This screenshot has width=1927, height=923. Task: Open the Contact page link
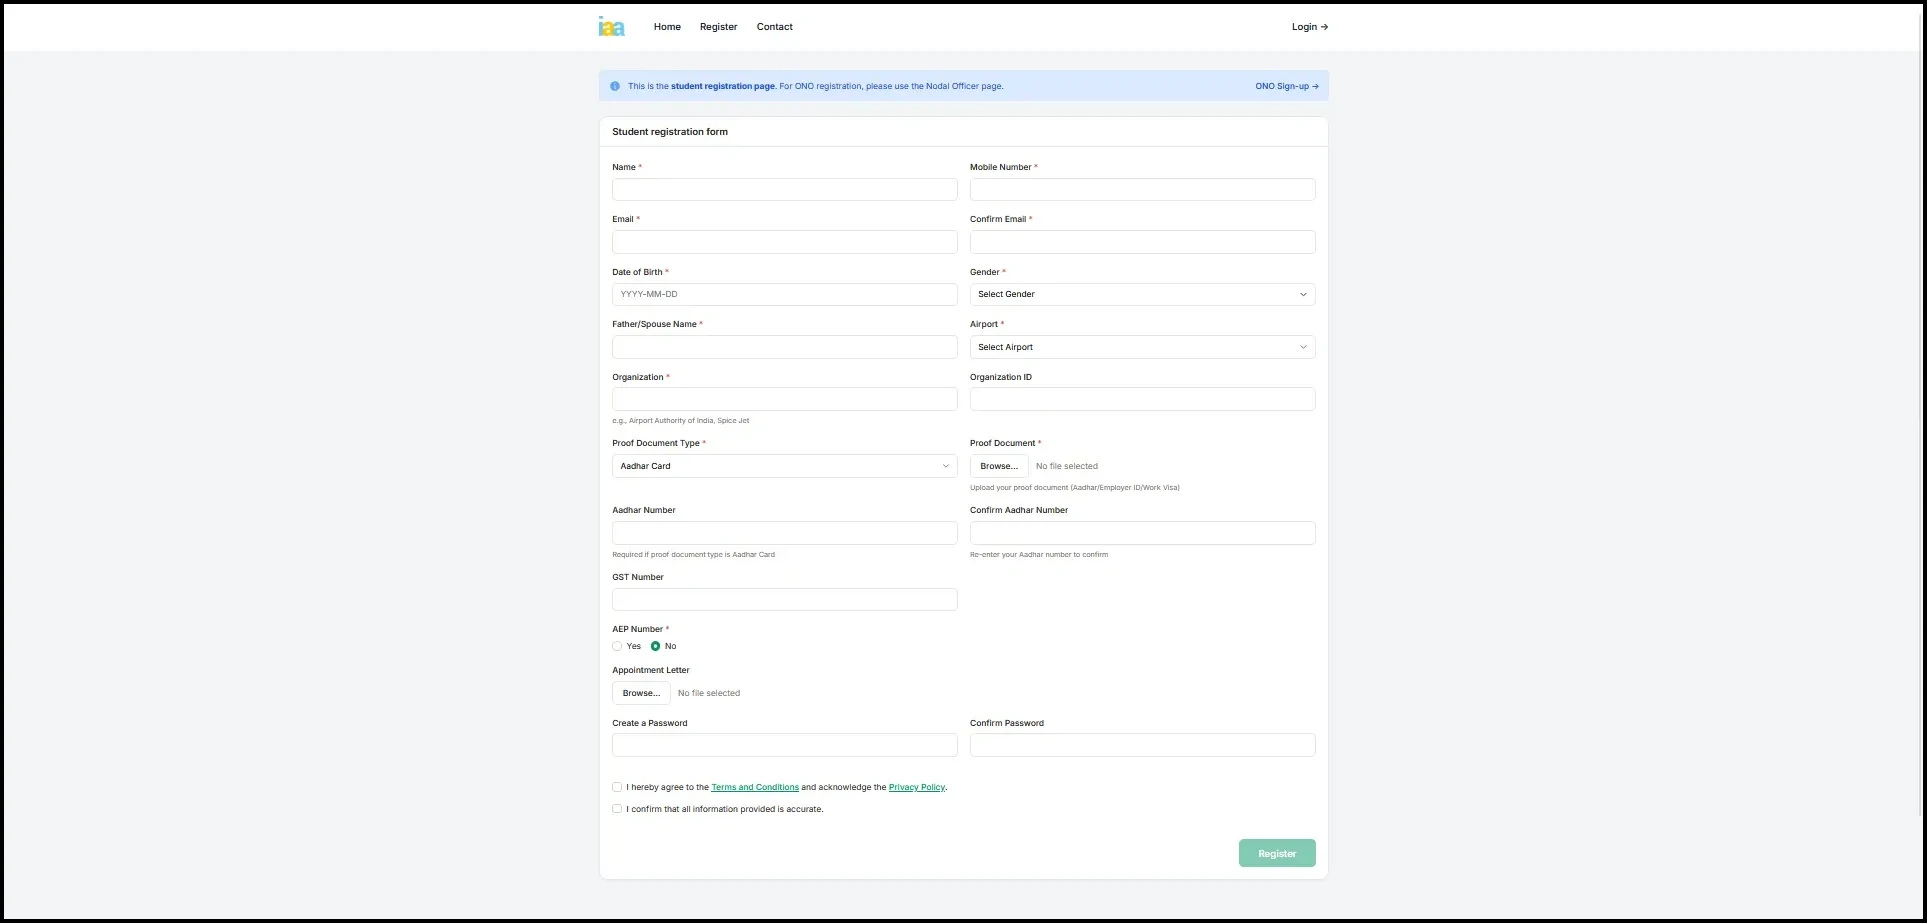(774, 27)
